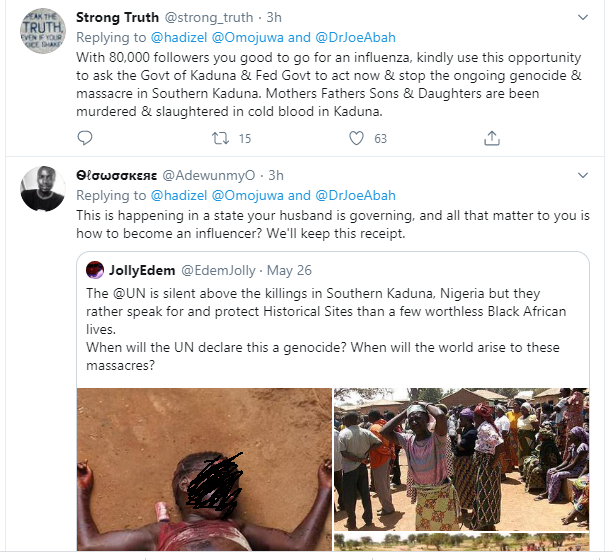Retweet Strong Truth's tweet
This screenshot has width=613, height=560.
coord(220,138)
